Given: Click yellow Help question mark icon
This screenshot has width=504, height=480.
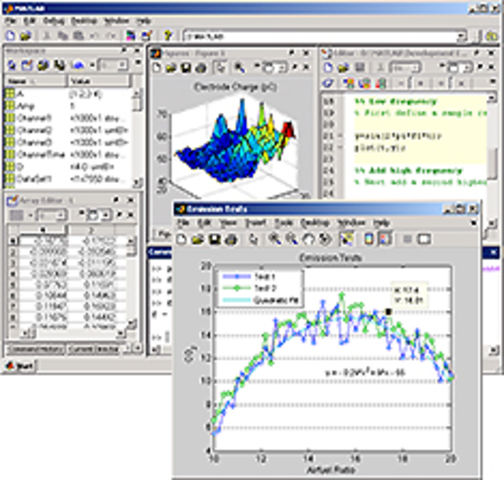Looking at the screenshot, I should 168,36.
